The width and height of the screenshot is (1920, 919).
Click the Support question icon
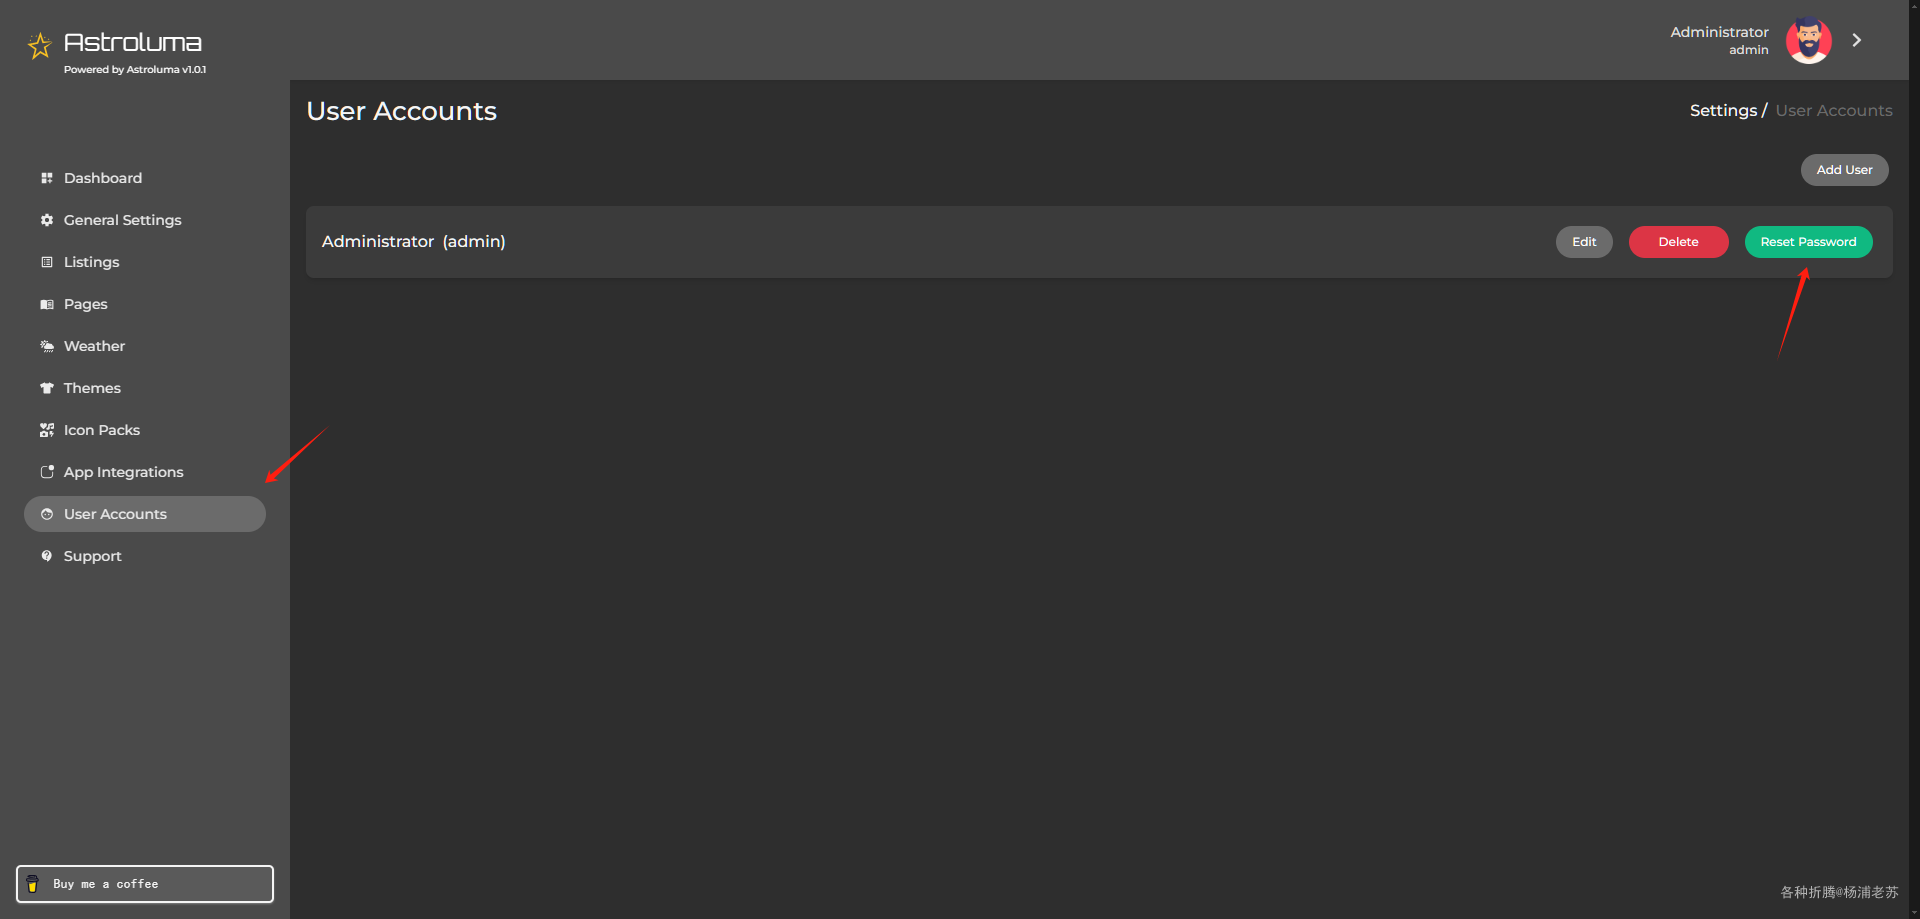pos(47,556)
